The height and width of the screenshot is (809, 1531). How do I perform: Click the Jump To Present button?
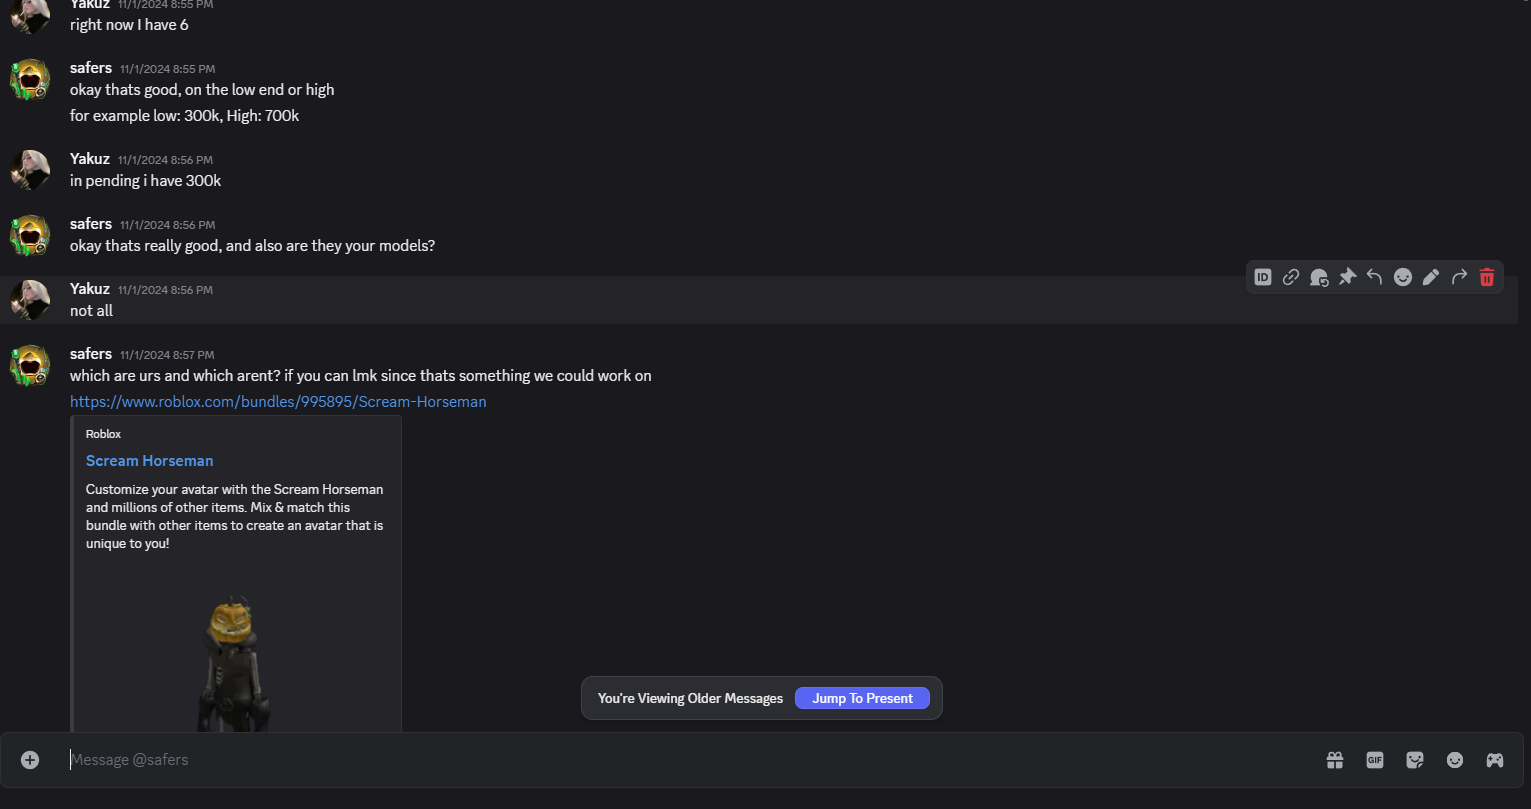(862, 698)
